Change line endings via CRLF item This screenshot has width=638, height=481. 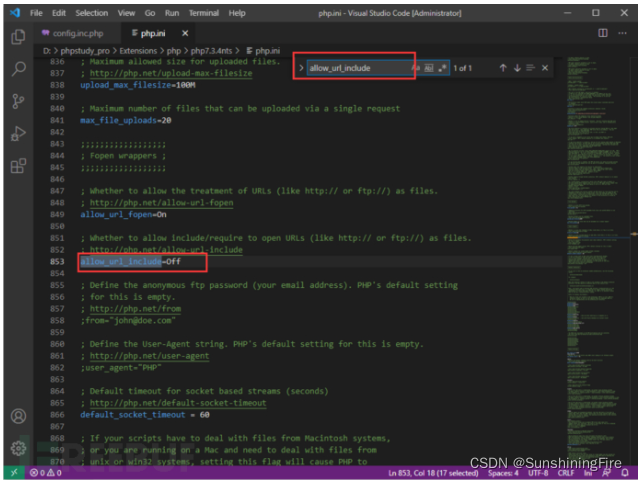(566, 473)
